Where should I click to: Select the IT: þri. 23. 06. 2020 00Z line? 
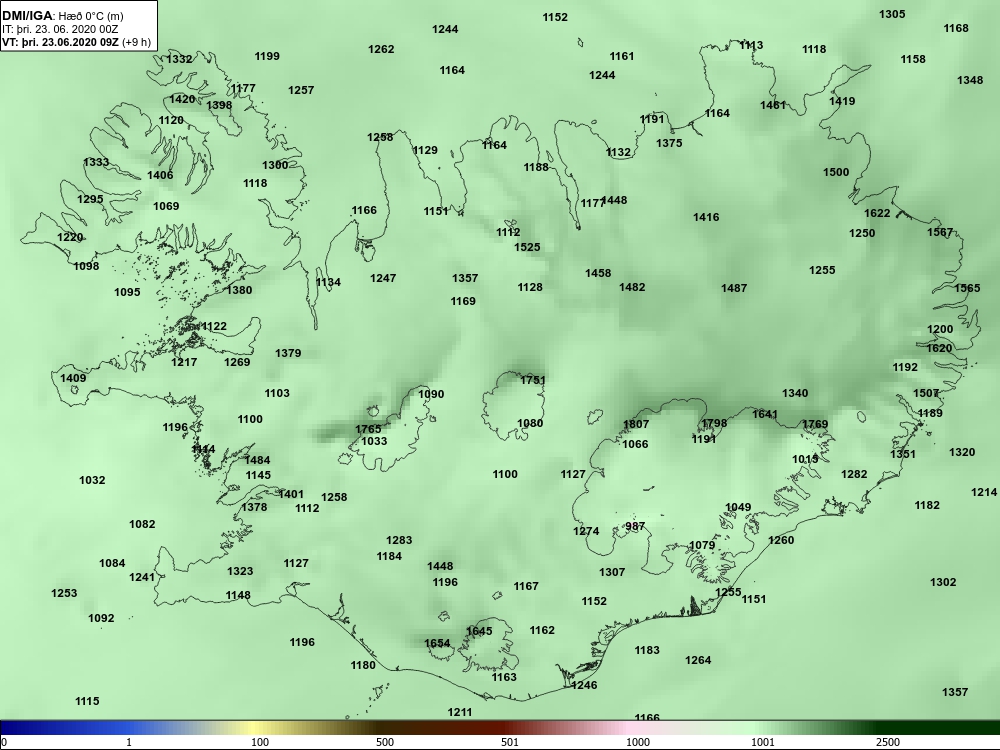[x=59, y=29]
